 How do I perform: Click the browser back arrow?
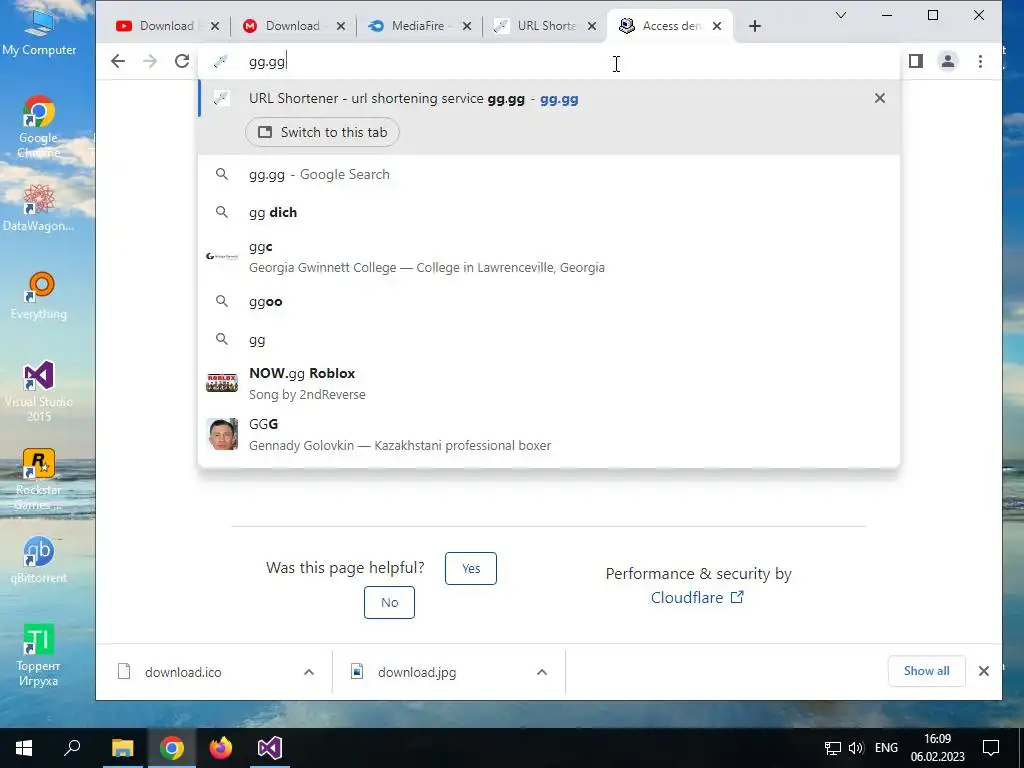118,61
